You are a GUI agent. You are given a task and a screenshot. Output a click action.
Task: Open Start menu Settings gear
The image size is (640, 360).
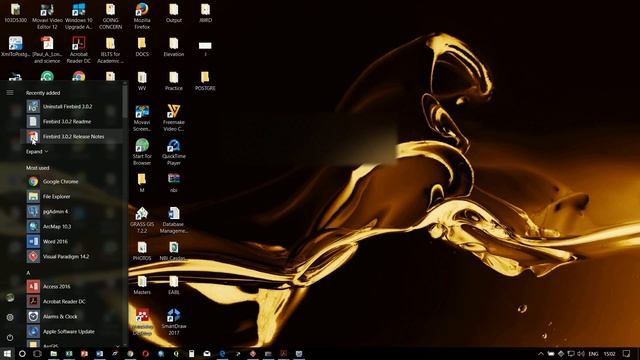click(10, 317)
